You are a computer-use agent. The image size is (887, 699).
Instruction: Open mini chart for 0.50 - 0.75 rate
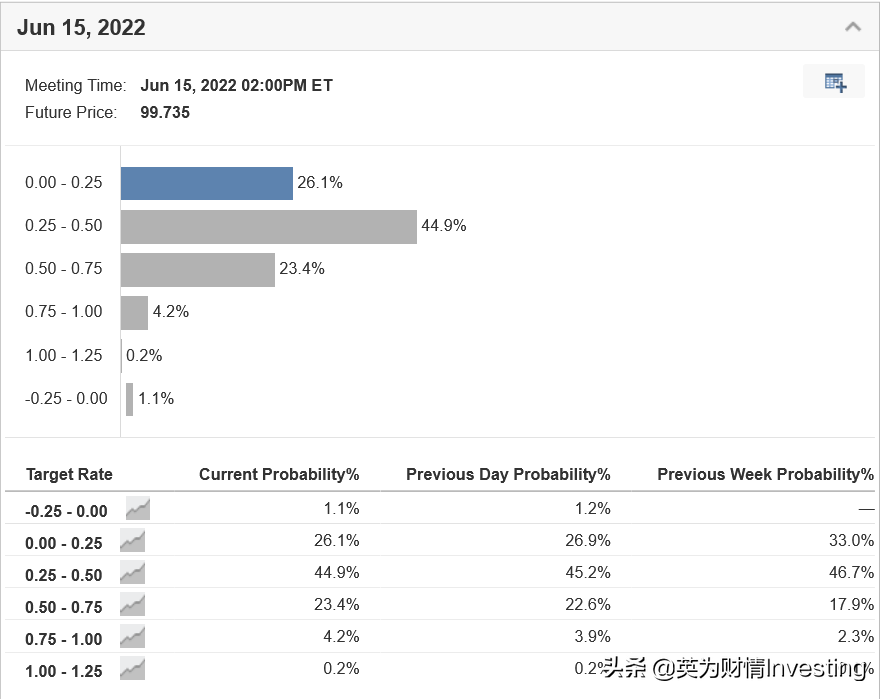pos(132,605)
